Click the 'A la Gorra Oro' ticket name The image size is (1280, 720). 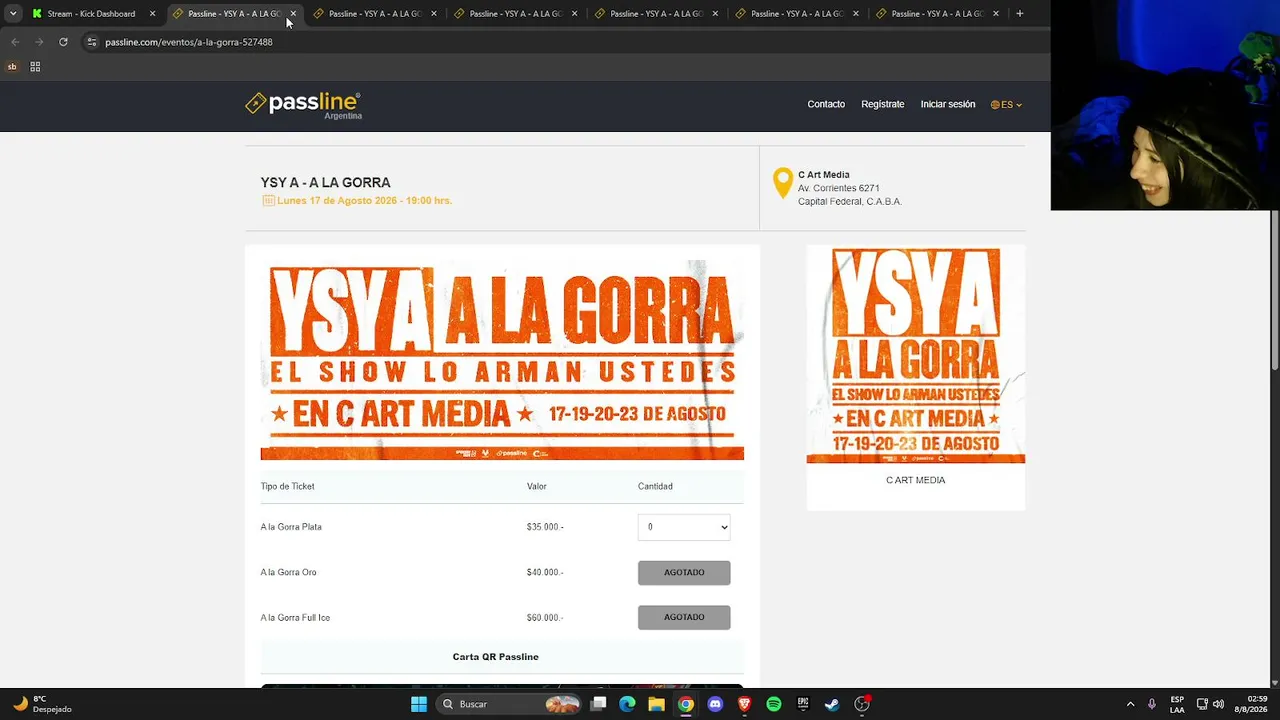288,572
